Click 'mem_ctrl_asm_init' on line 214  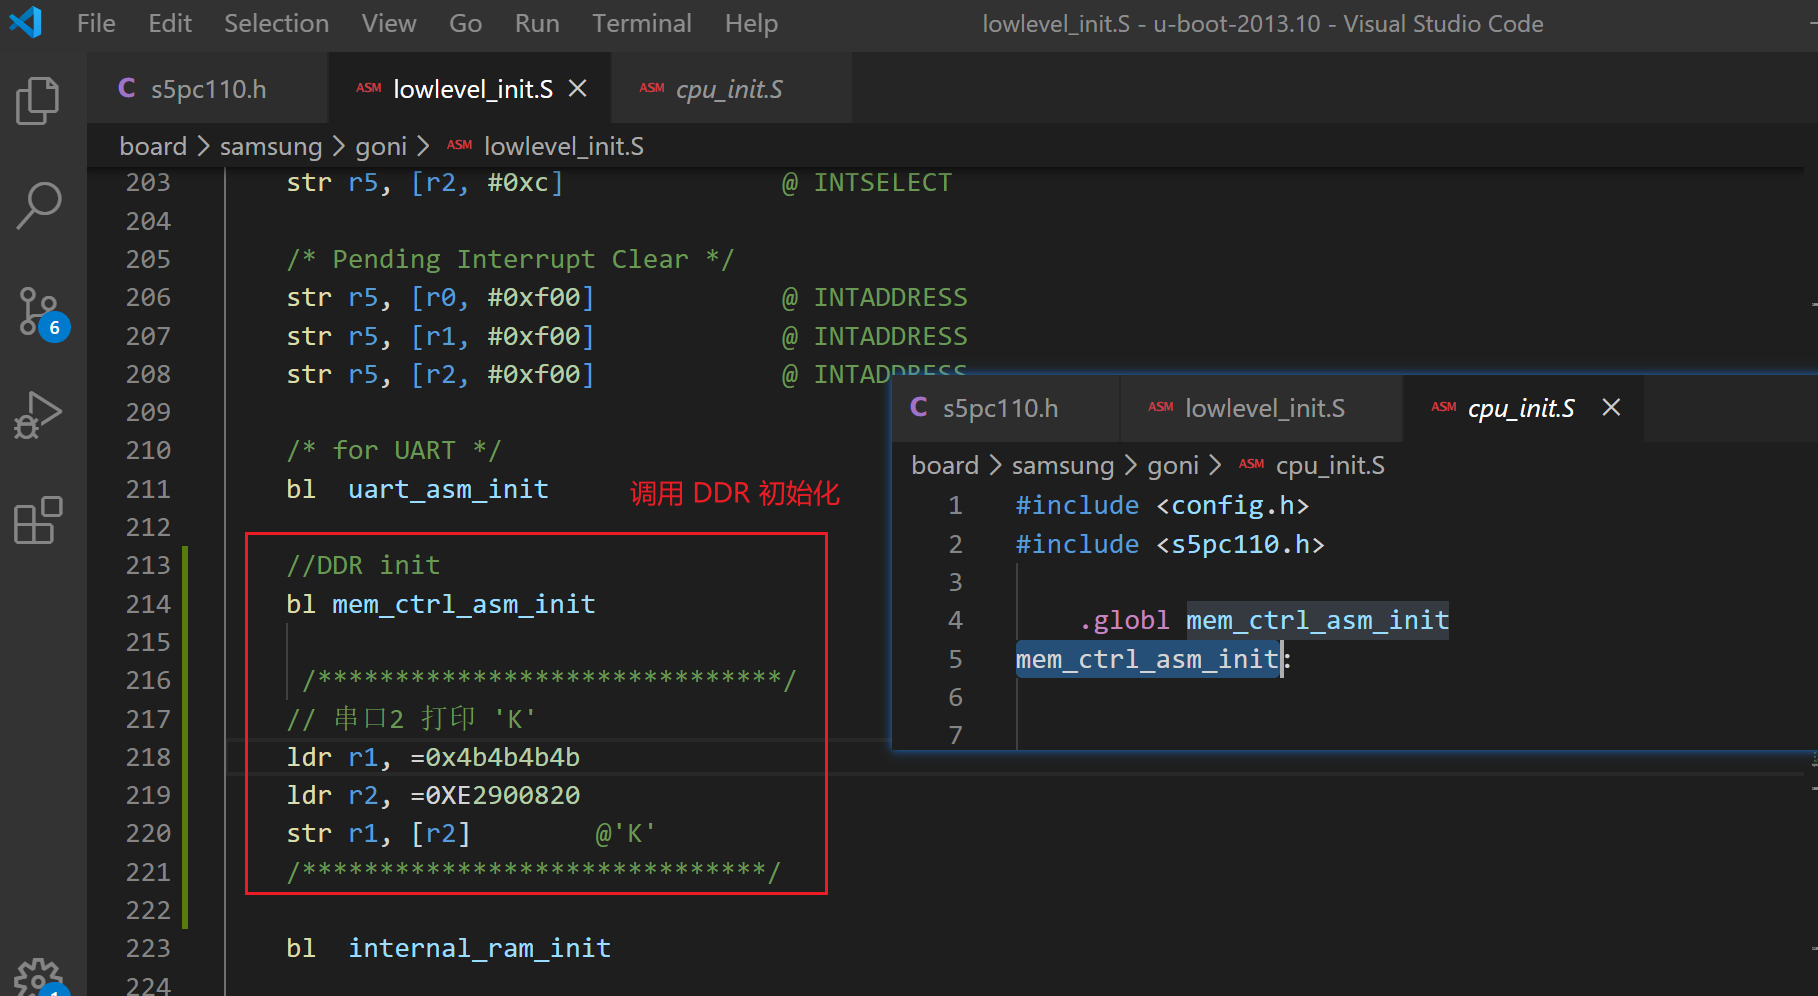(x=463, y=604)
